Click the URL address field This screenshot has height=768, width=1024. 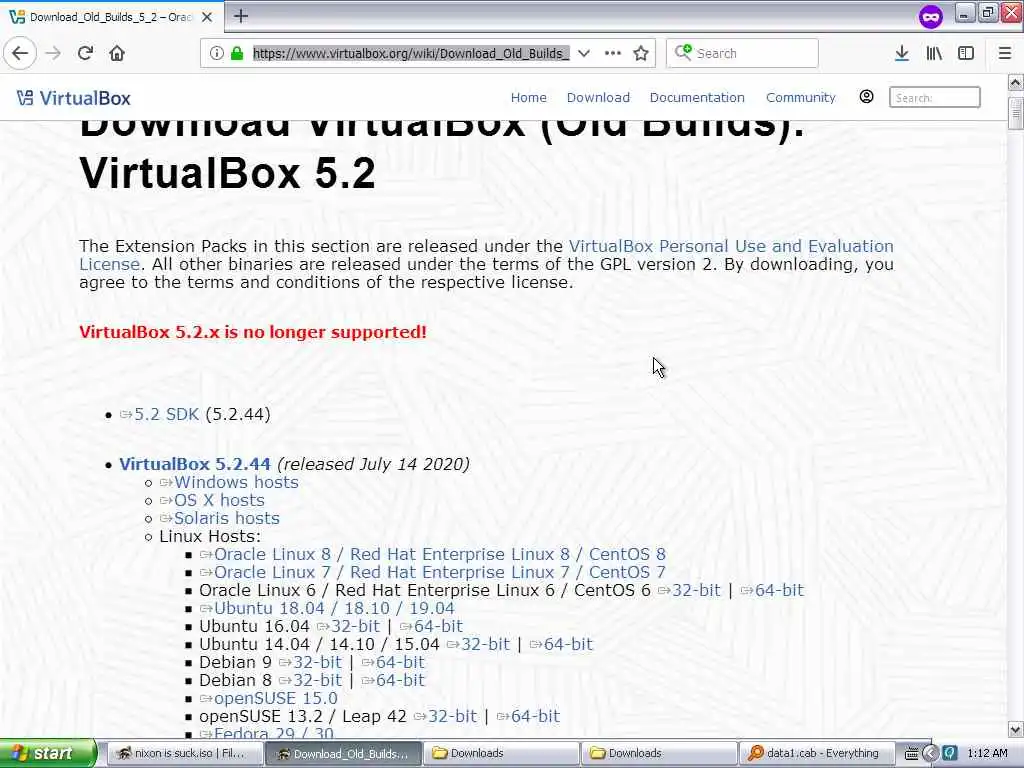coord(411,54)
